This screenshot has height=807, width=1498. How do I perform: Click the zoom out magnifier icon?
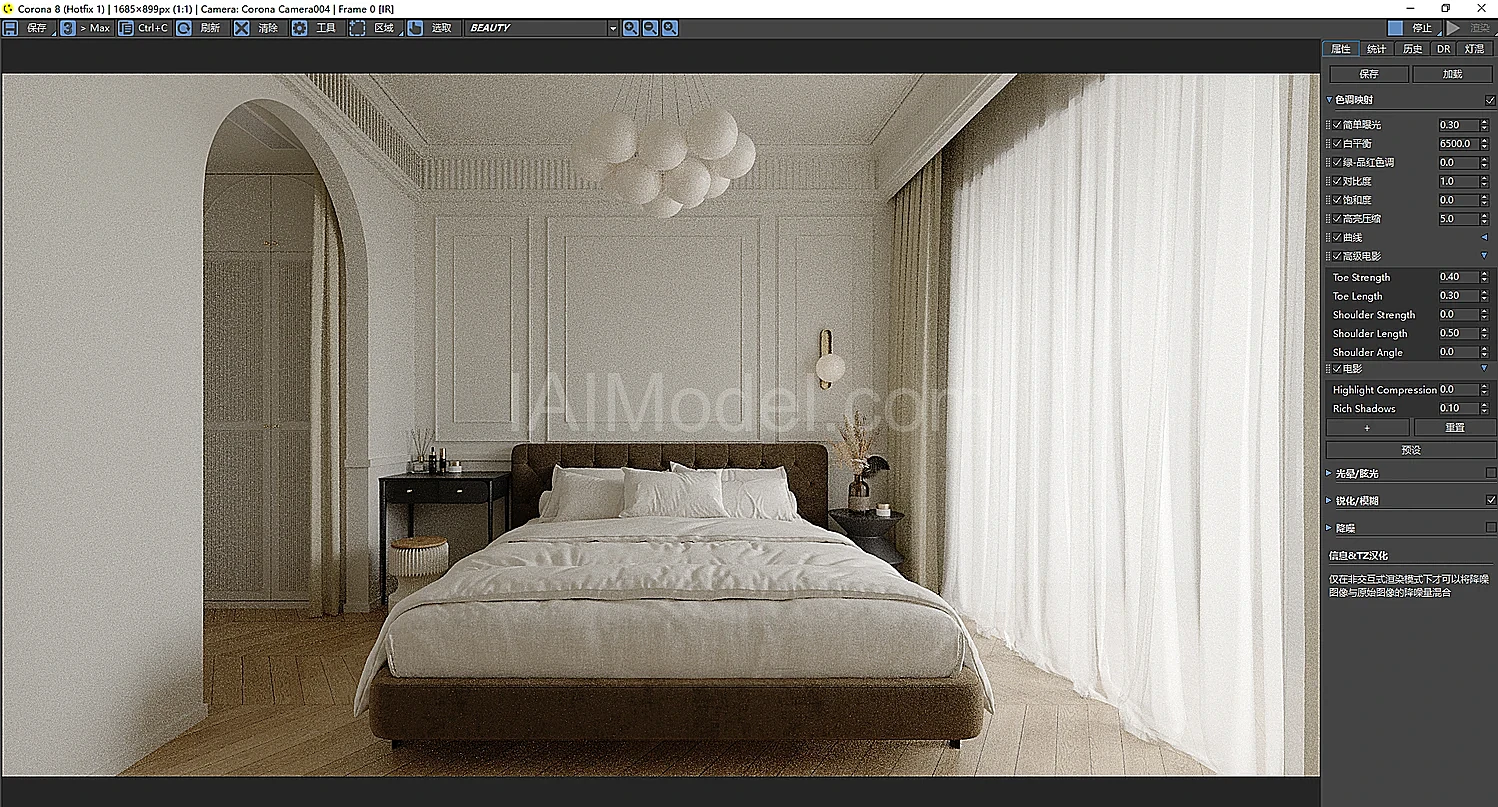pyautogui.click(x=650, y=28)
